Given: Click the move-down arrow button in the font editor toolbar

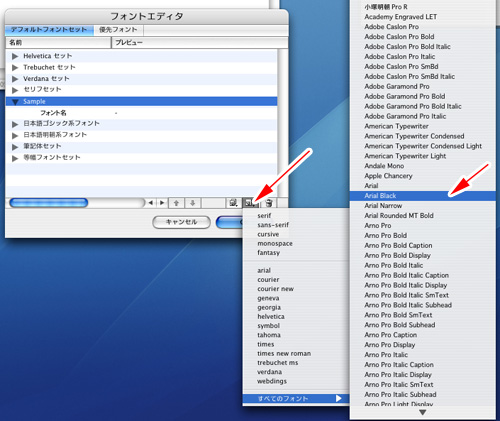Looking at the screenshot, I should click(x=193, y=203).
